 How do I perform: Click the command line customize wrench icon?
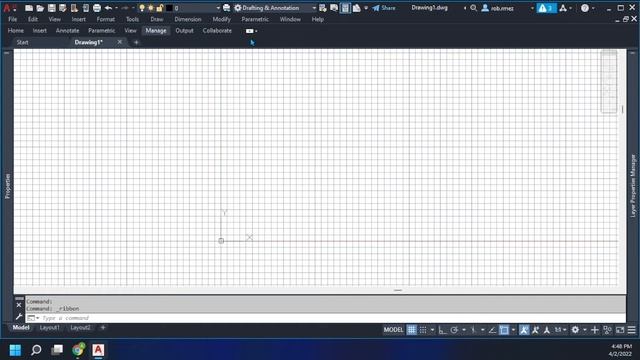pos(19,316)
